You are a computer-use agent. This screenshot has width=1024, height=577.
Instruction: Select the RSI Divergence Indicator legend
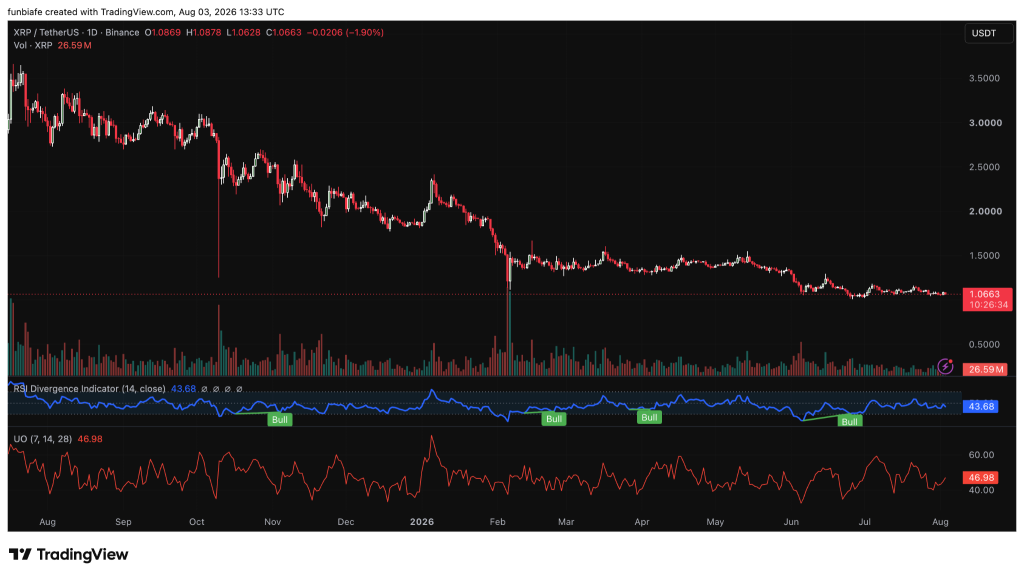(89, 388)
